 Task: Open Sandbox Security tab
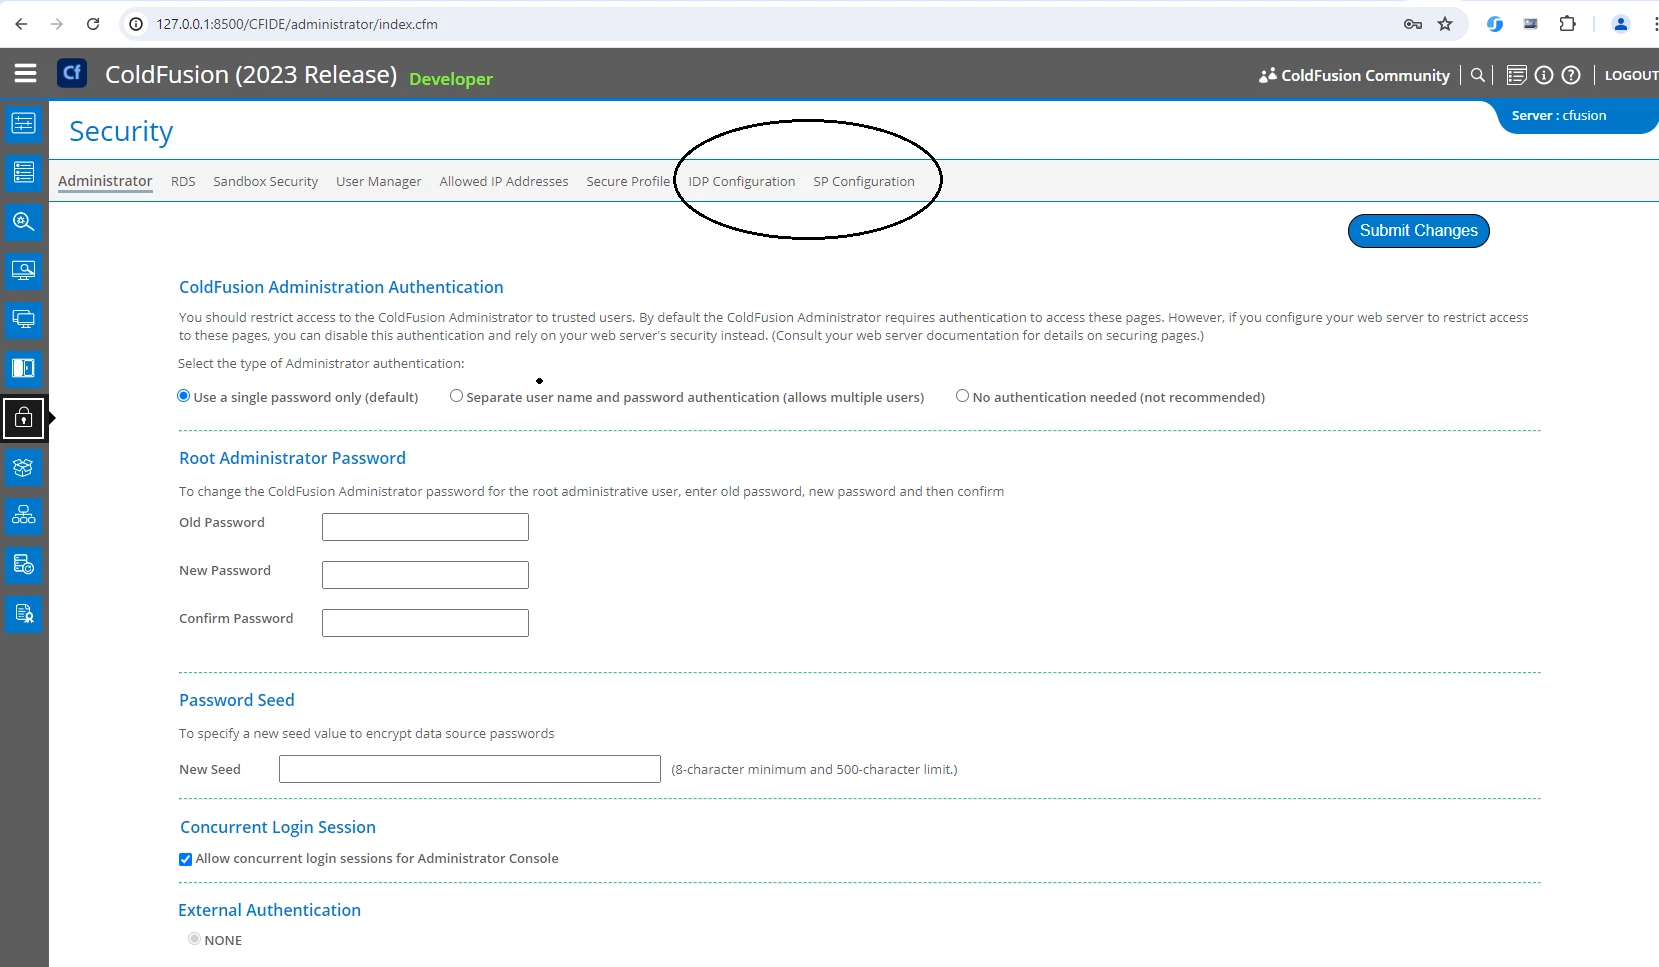(265, 182)
